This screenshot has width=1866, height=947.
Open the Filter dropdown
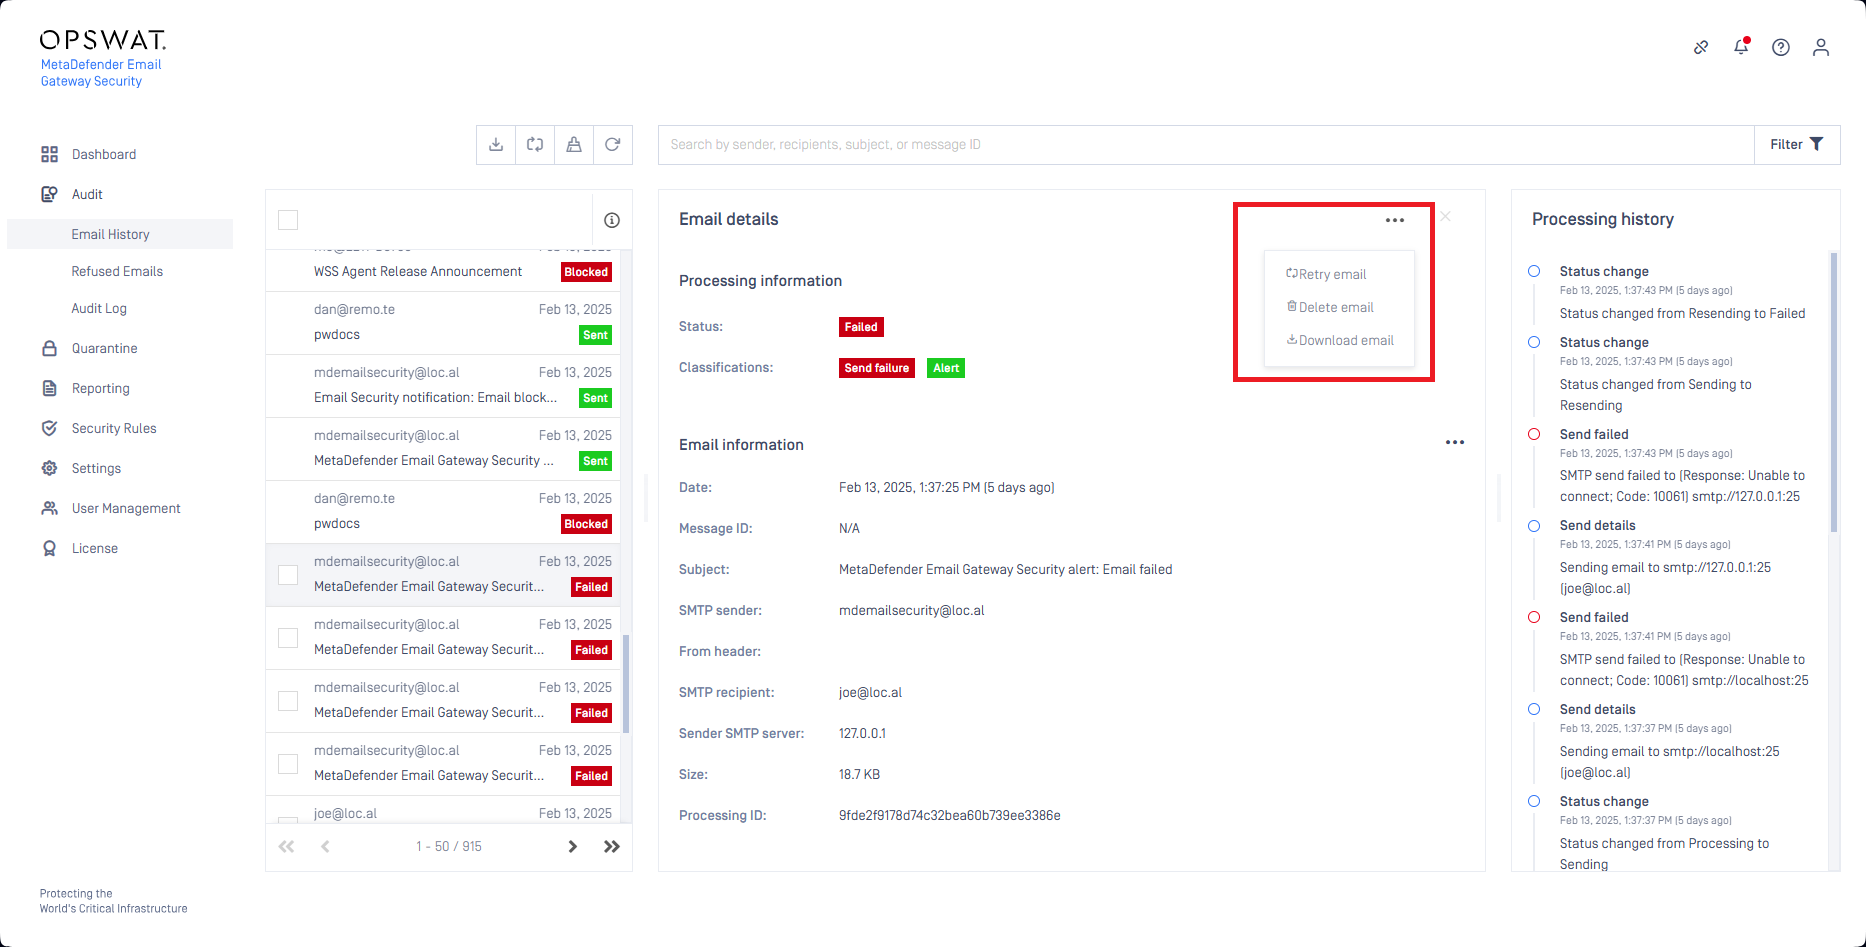pos(1797,144)
